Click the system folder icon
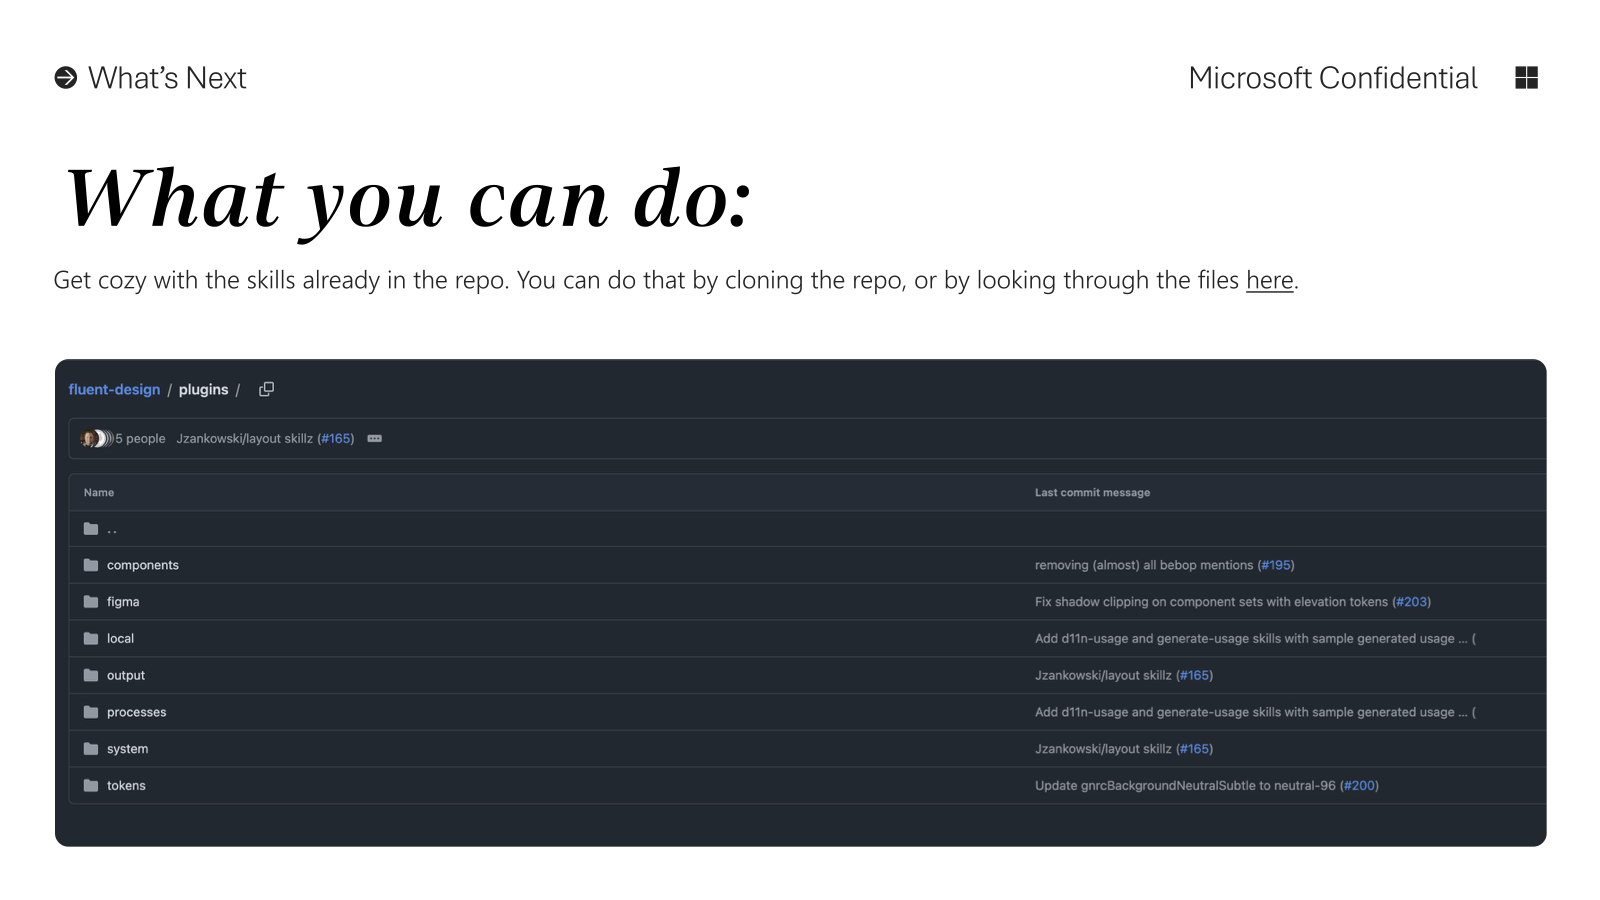1600x900 pixels. click(91, 749)
